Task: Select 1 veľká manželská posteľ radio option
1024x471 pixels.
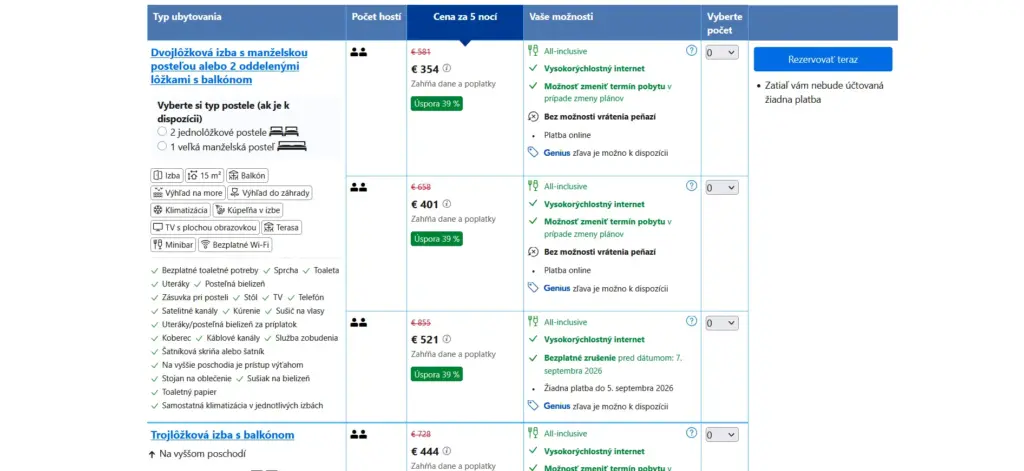Action: (x=162, y=146)
